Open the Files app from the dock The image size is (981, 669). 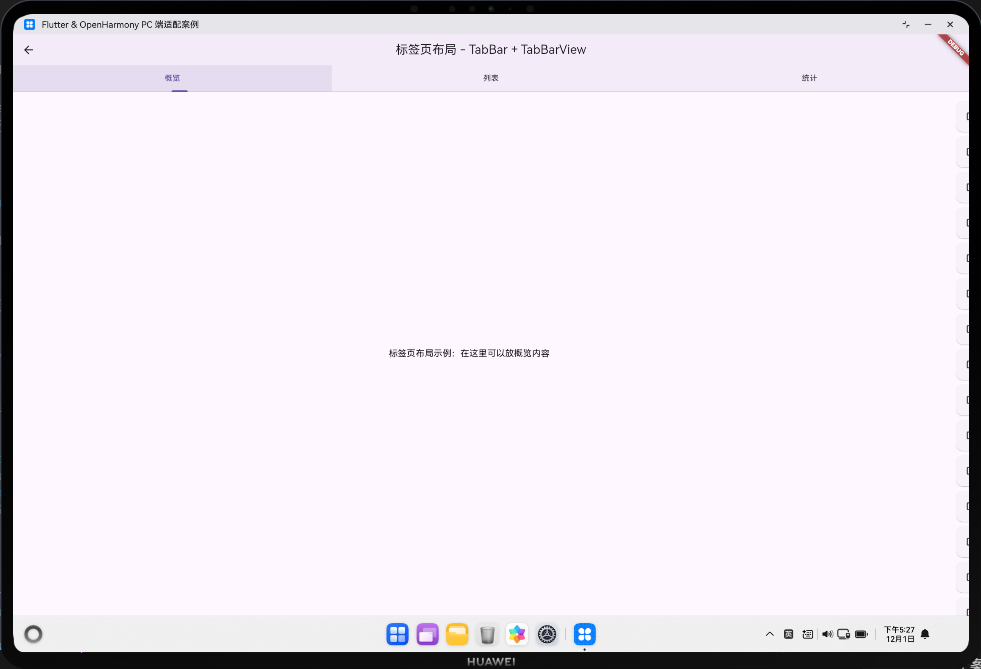coord(457,634)
